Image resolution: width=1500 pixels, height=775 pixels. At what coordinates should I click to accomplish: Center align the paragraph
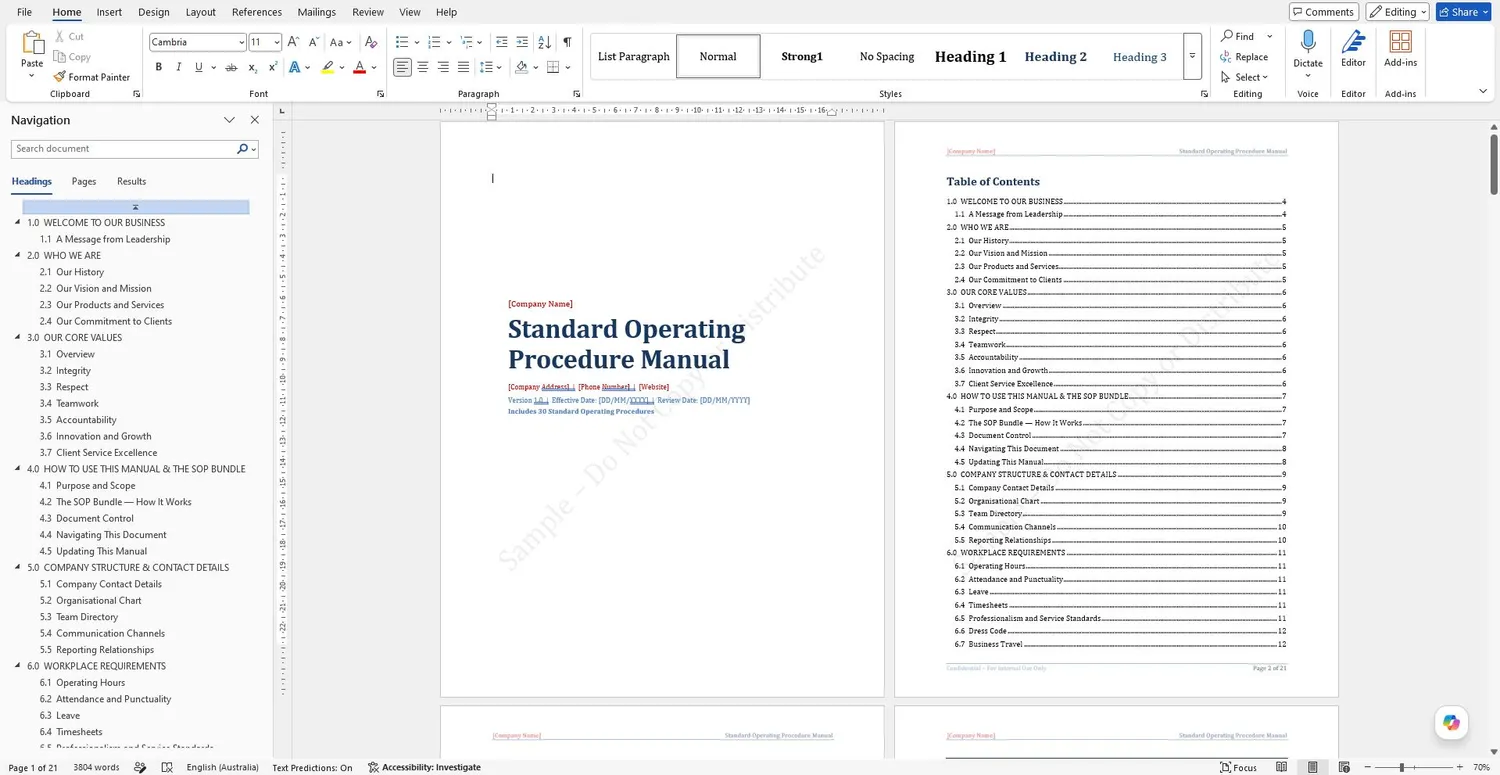click(422, 67)
